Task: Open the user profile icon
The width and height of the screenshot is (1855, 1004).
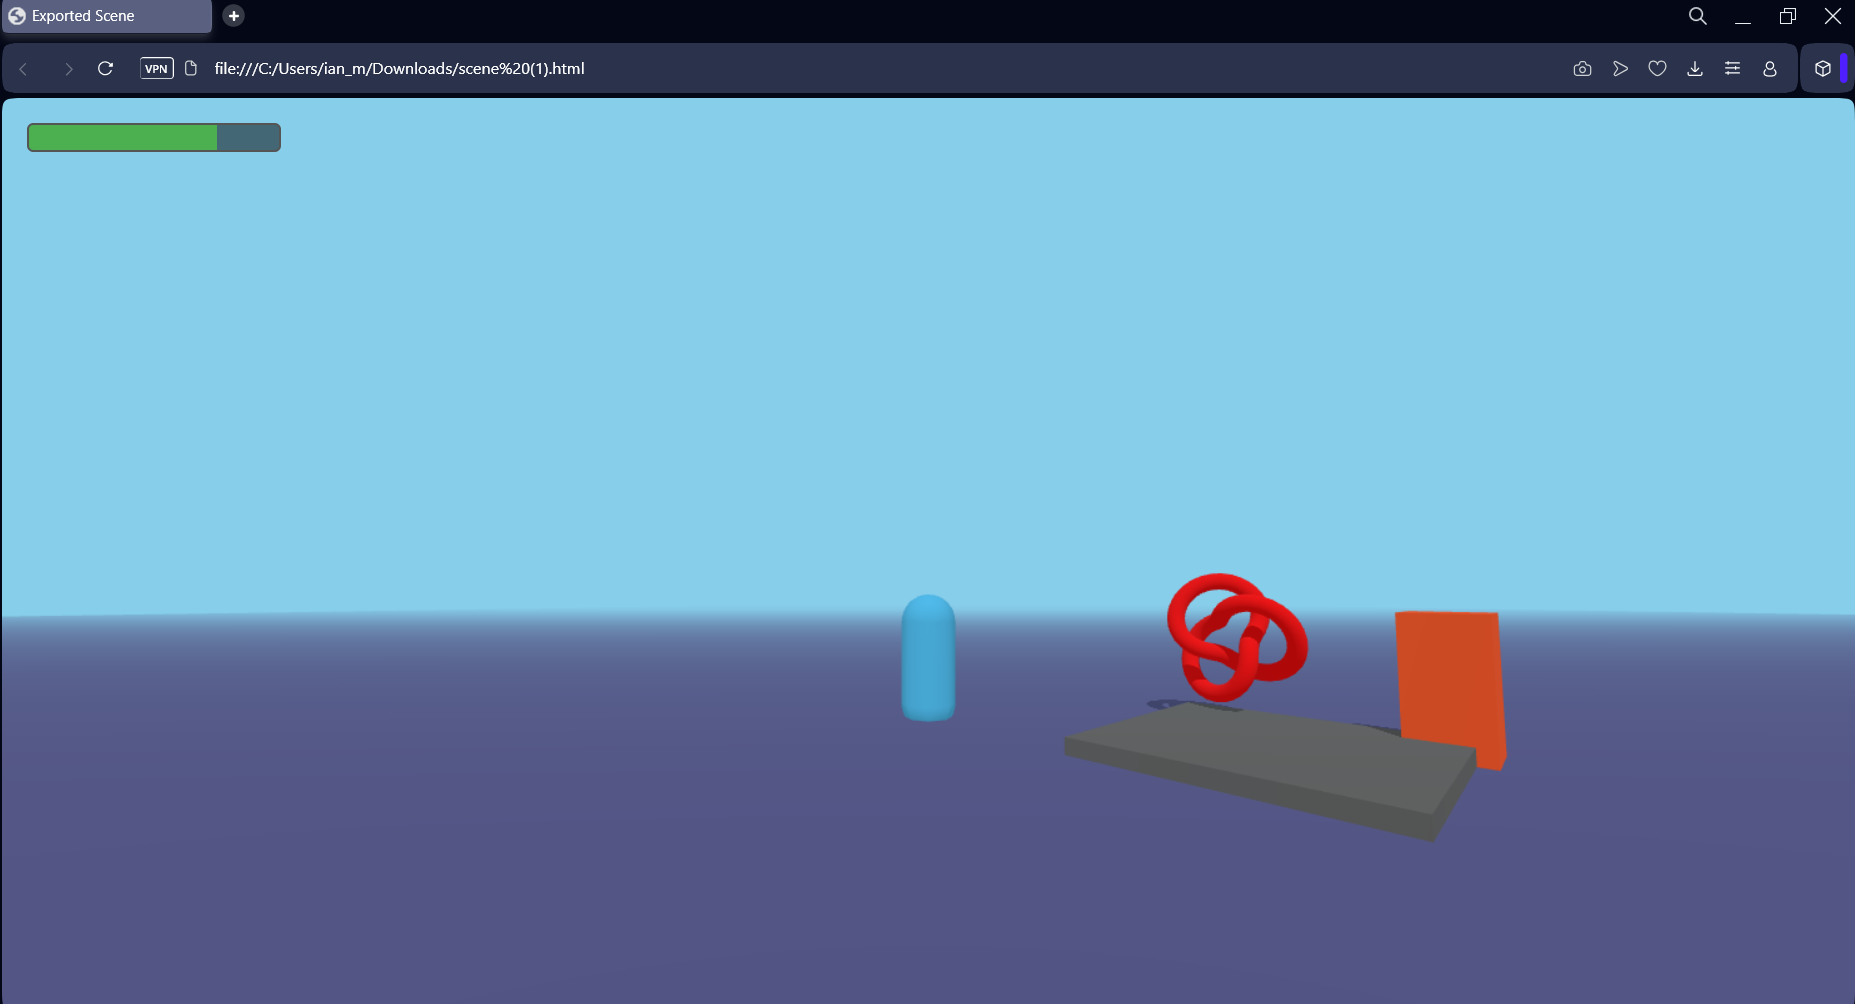Action: click(1770, 68)
